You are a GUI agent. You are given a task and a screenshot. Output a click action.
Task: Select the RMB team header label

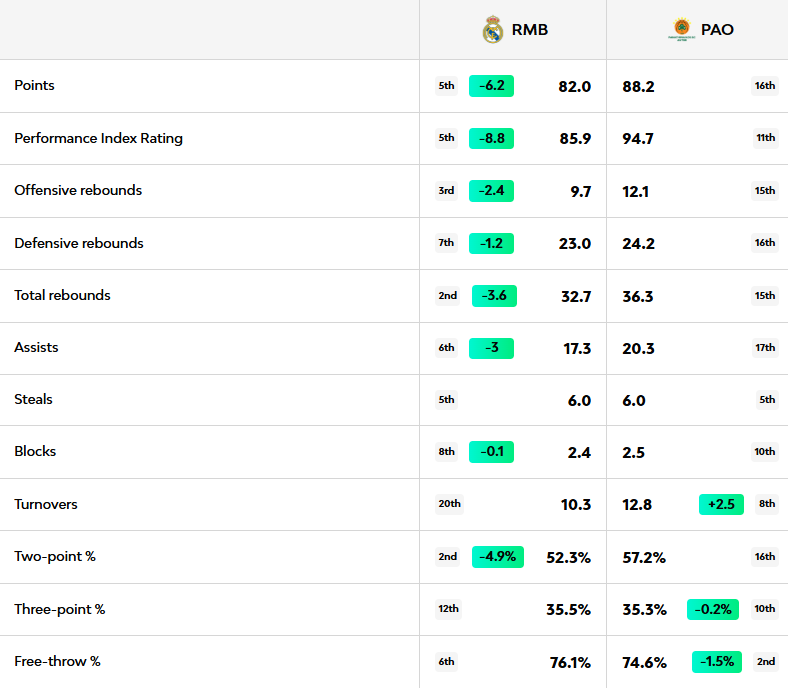coord(529,30)
